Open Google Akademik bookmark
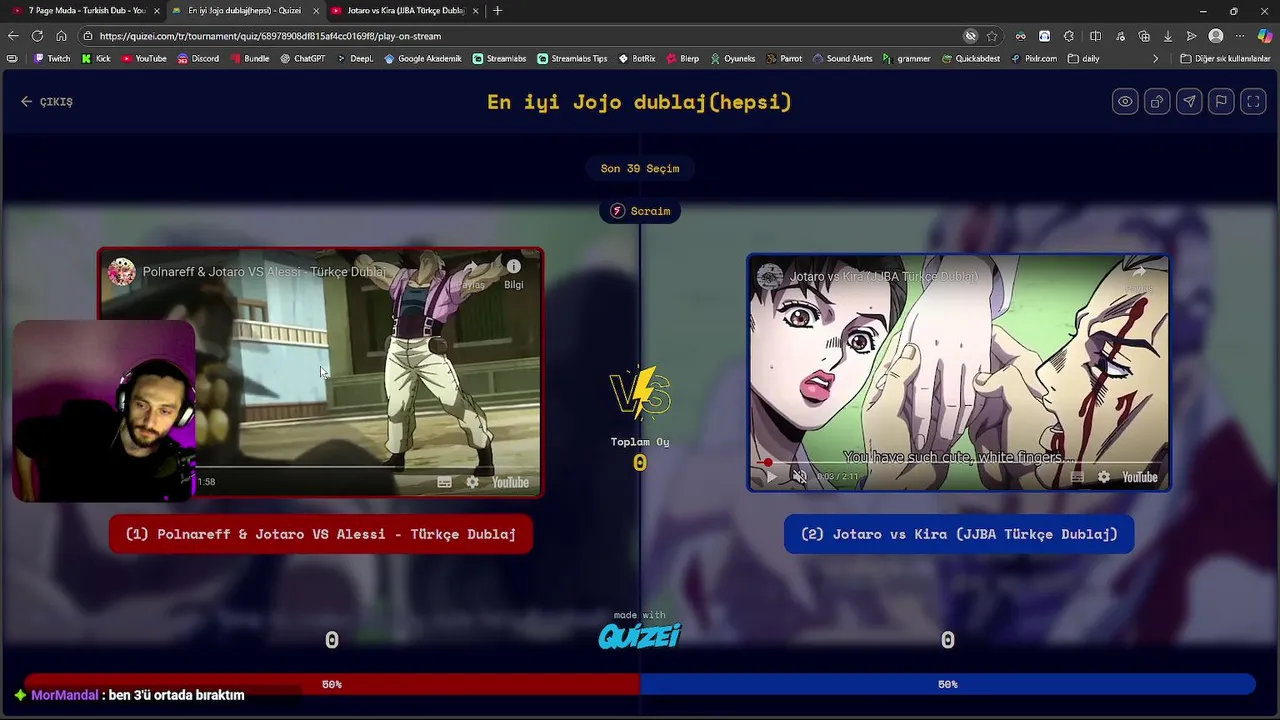The height and width of the screenshot is (720, 1280). pyautogui.click(x=423, y=58)
